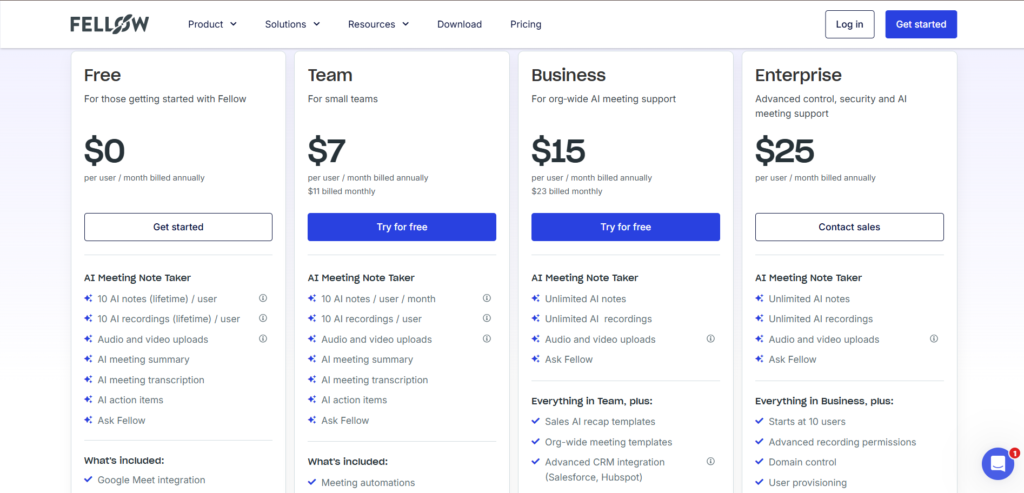Click Get started under the Free plan
This screenshot has width=1024, height=493.
[178, 227]
